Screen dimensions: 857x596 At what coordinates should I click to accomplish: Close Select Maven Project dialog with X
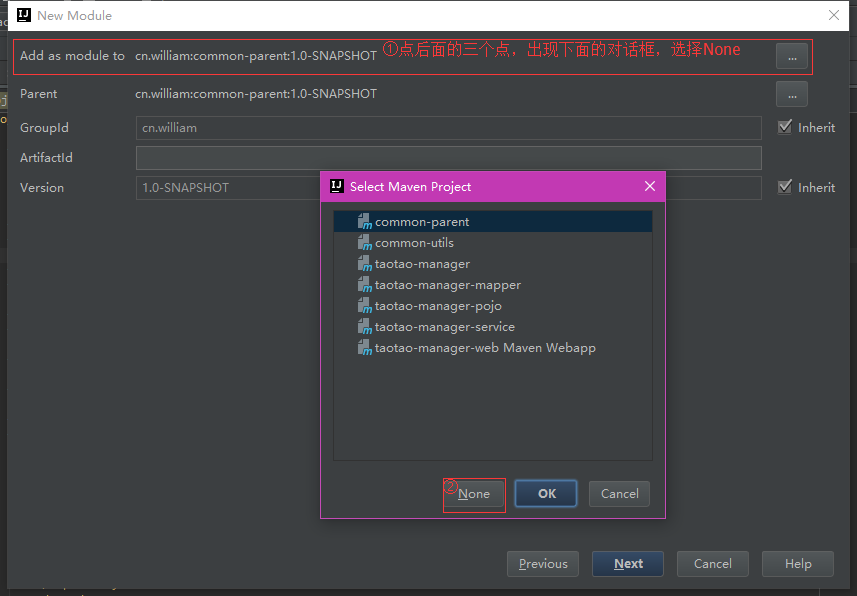650,186
